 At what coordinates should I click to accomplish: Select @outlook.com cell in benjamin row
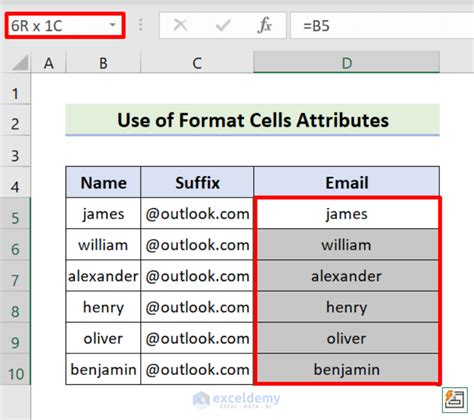click(197, 369)
